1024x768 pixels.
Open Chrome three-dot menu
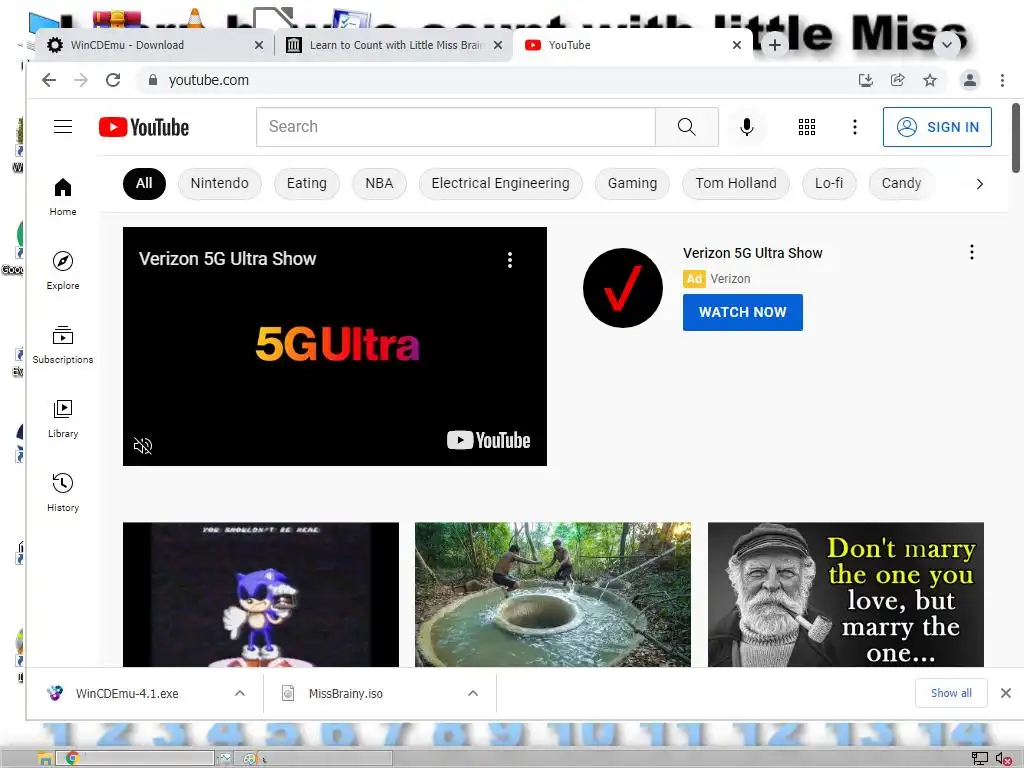tap(1002, 80)
